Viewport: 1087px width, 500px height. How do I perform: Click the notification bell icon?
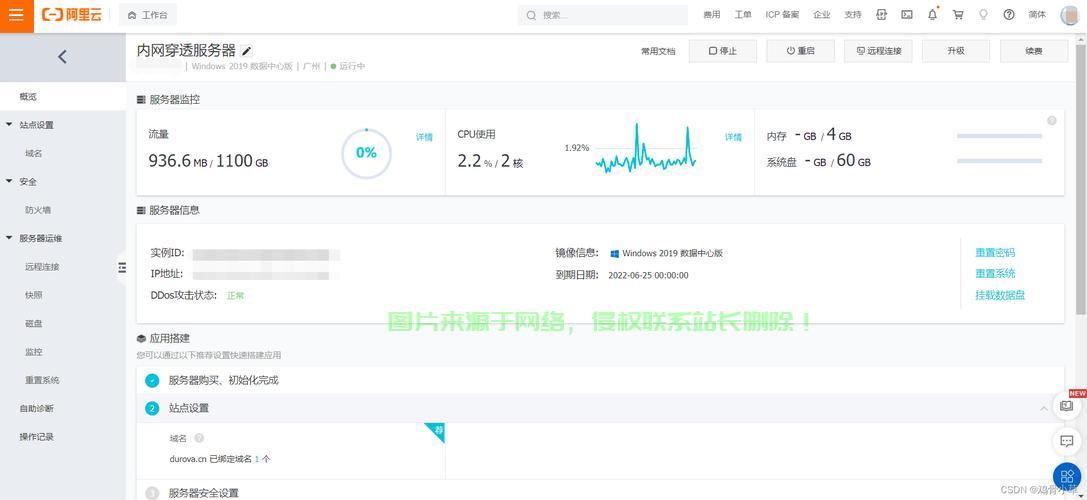coord(932,15)
